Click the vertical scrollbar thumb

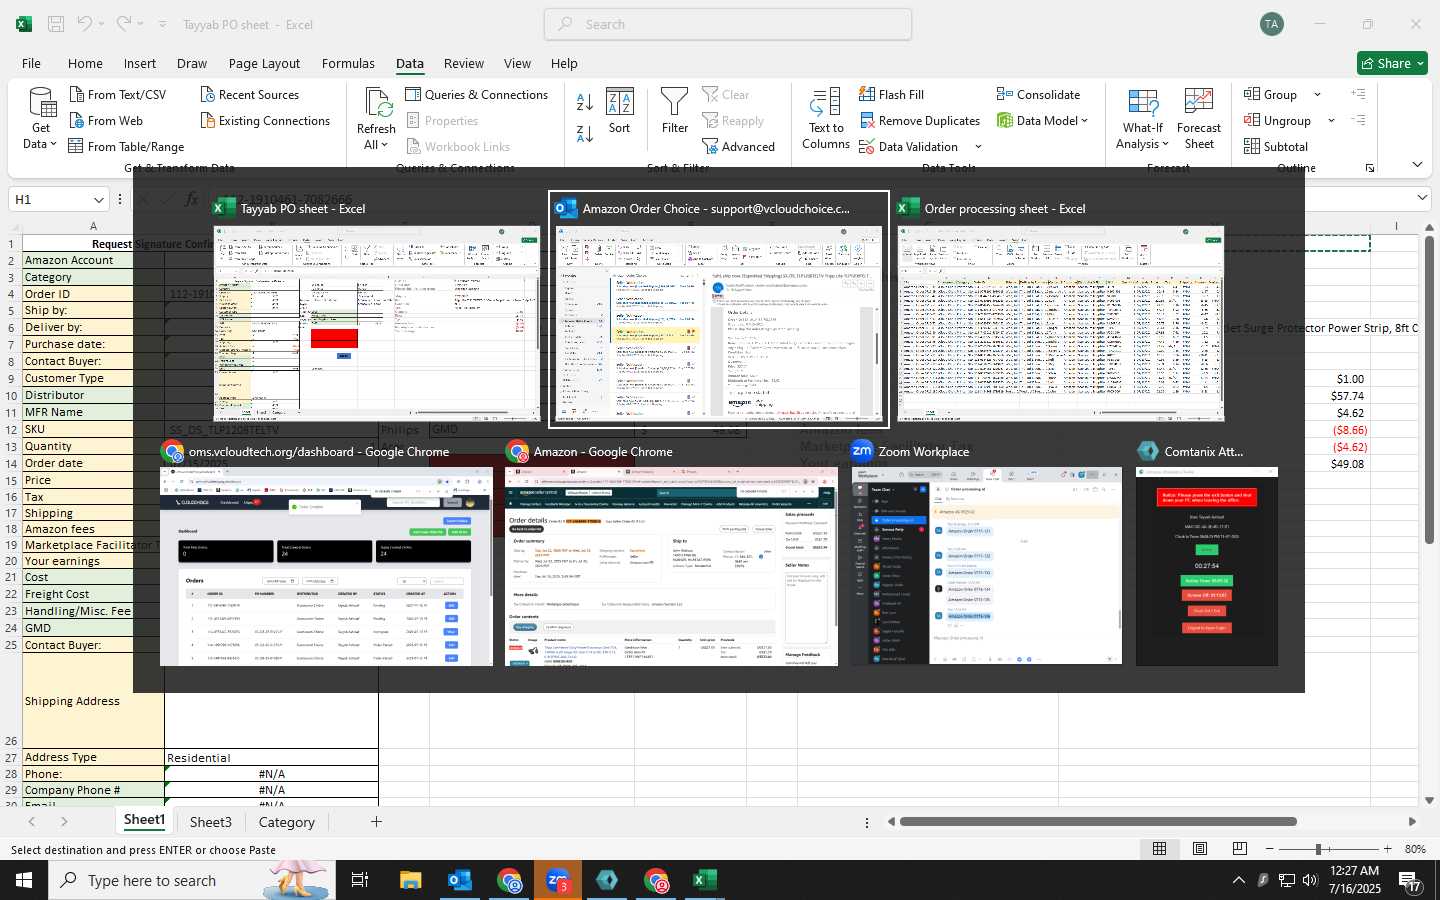click(x=1429, y=390)
